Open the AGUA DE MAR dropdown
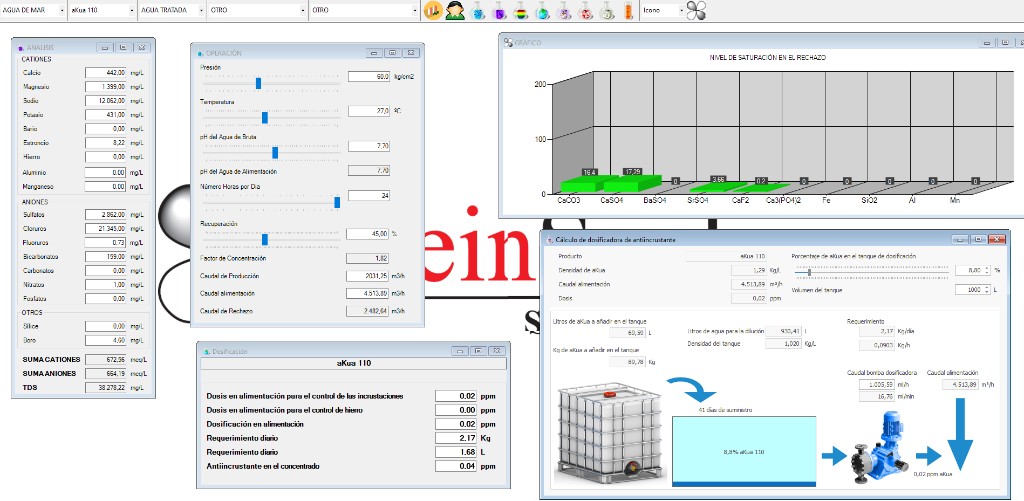This screenshot has height=501, width=1024. pyautogui.click(x=33, y=10)
